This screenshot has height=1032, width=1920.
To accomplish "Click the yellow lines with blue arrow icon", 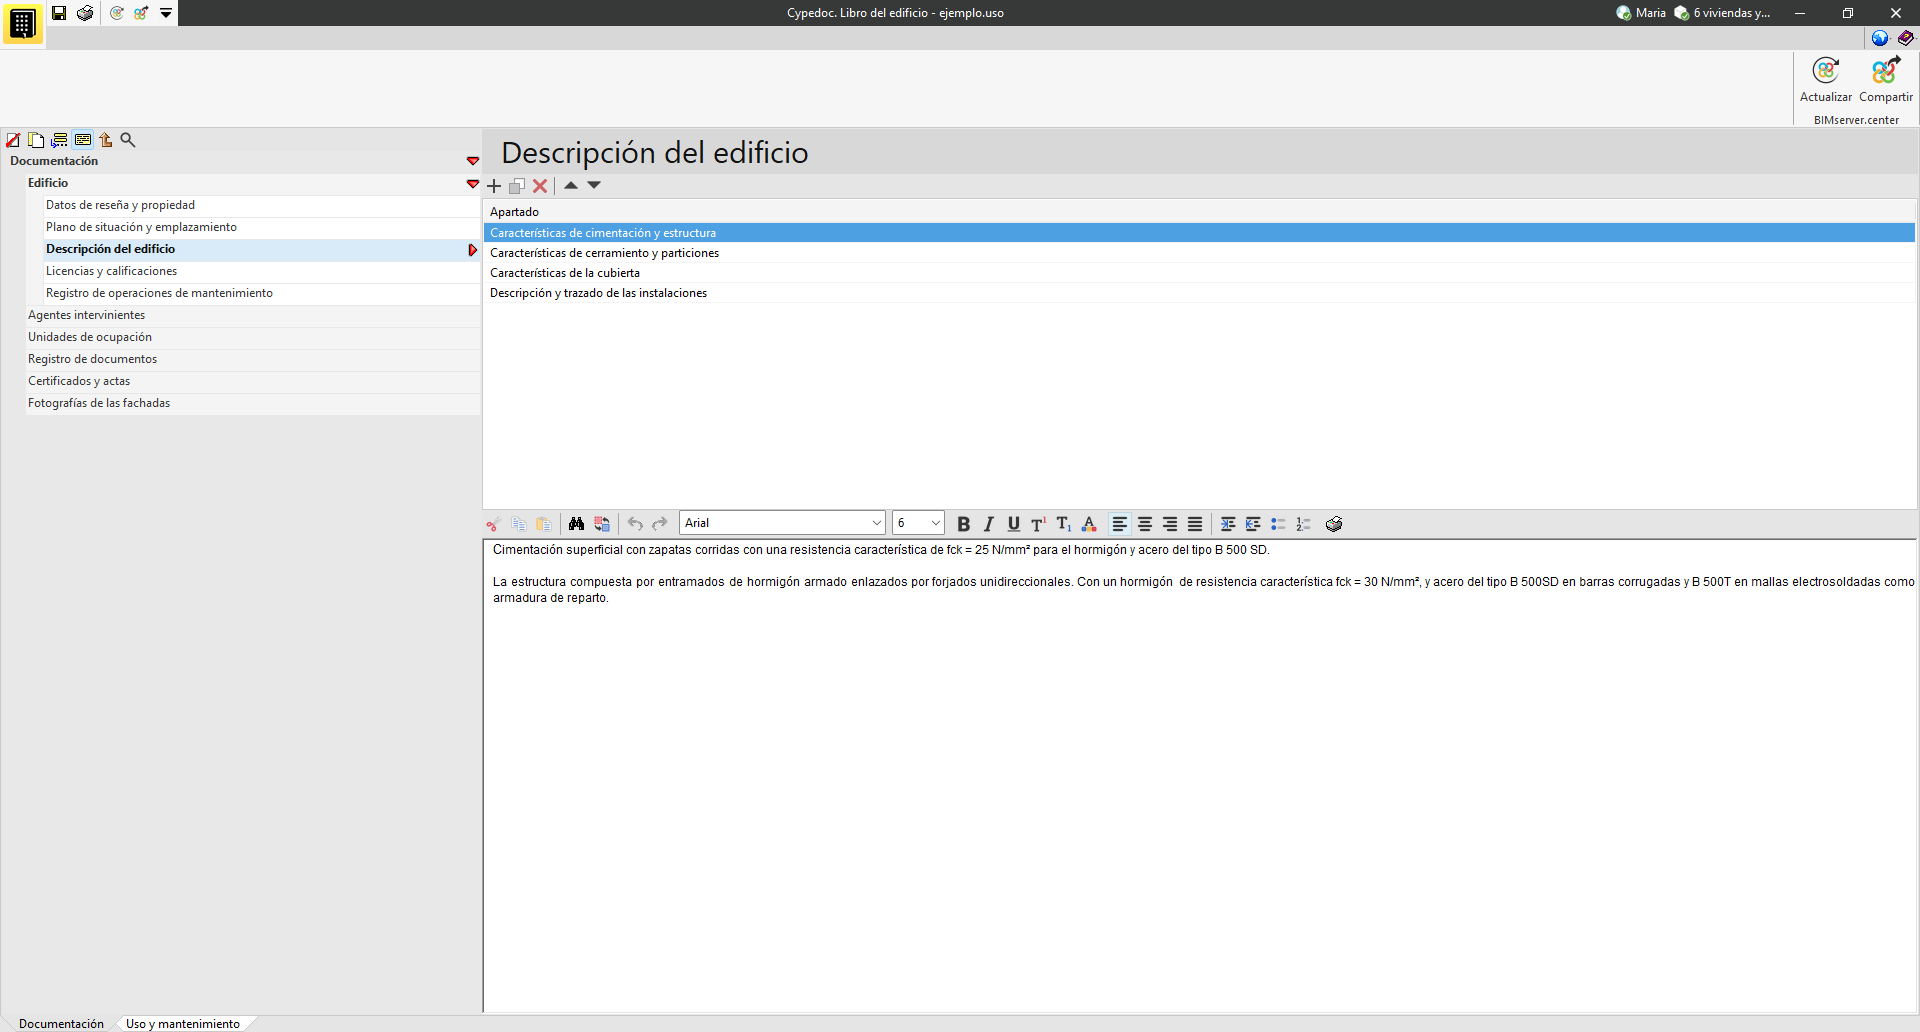I will coord(59,140).
